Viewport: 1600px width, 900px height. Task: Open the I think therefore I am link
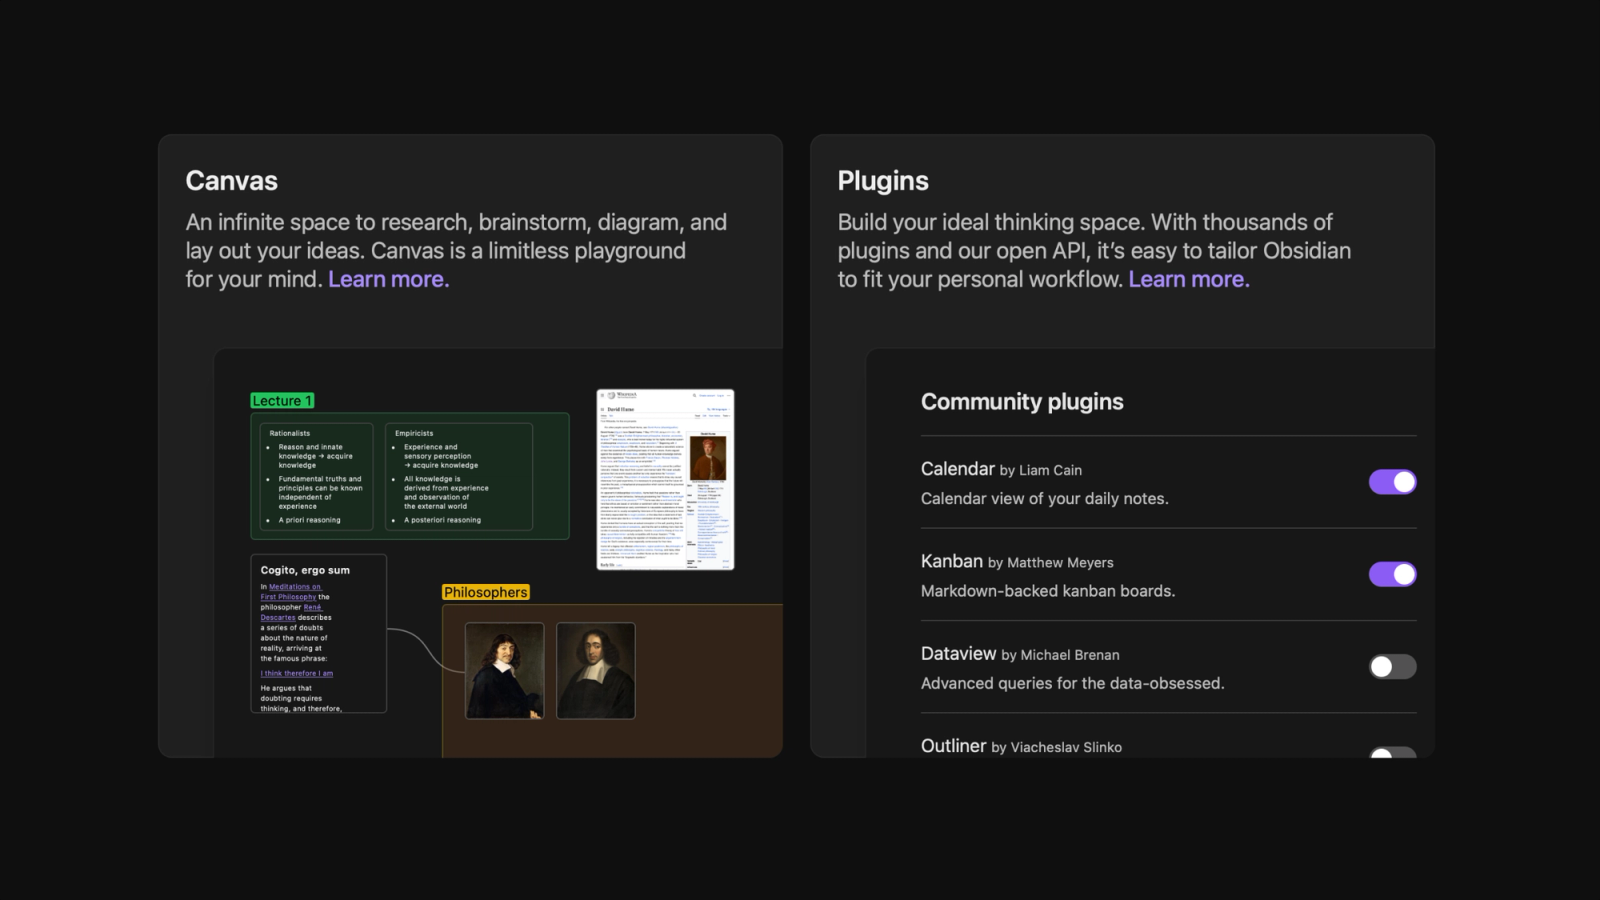pos(297,673)
